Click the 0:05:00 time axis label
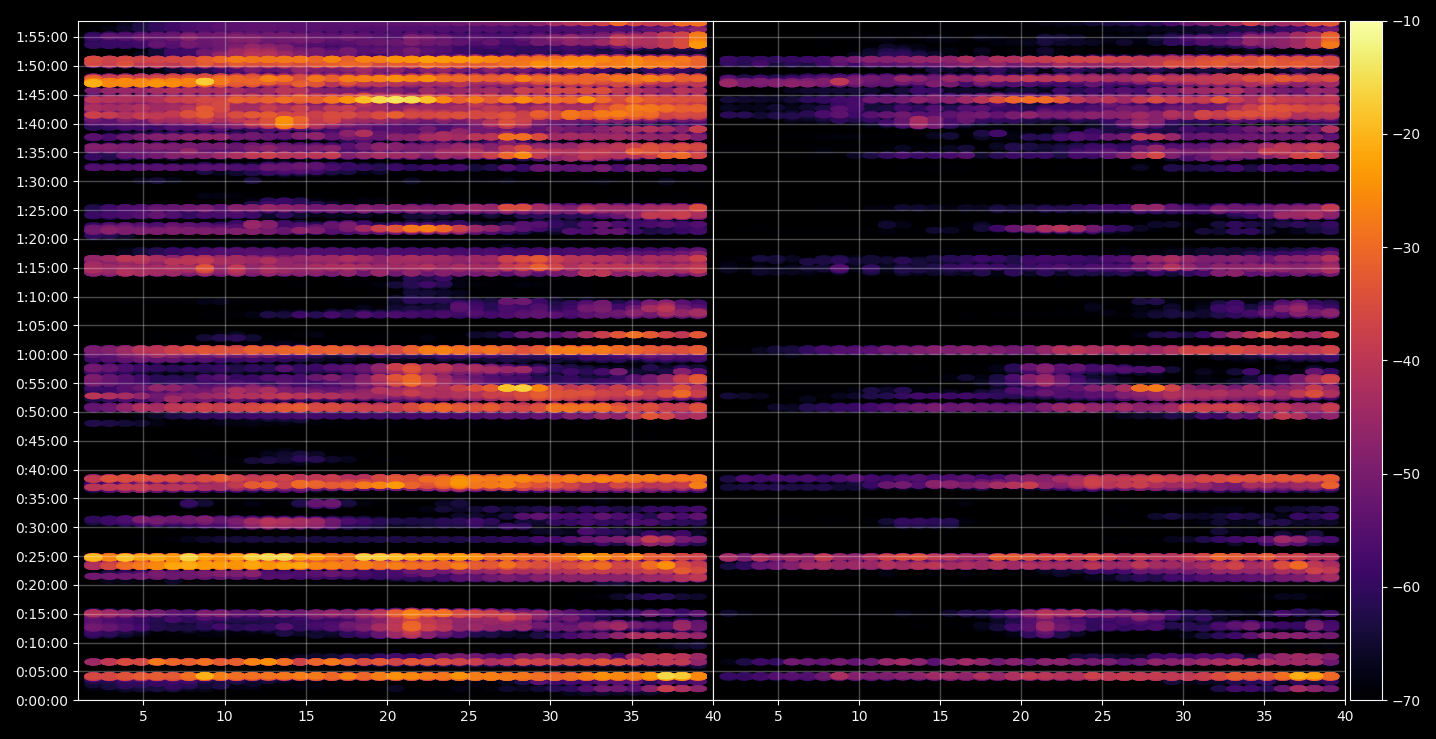 point(41,672)
